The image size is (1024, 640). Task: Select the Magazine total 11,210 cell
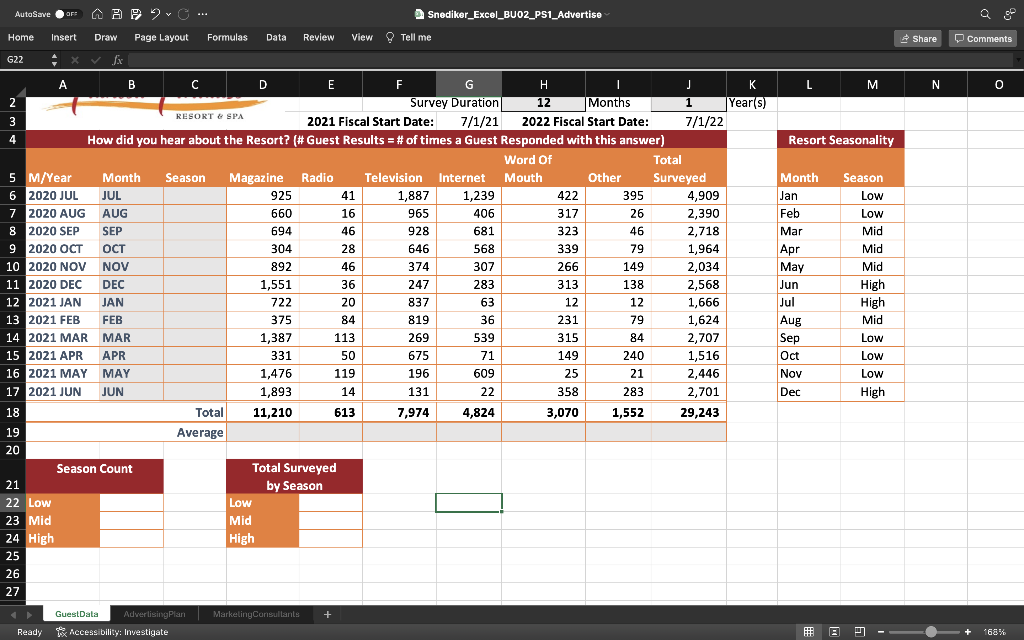click(x=263, y=412)
